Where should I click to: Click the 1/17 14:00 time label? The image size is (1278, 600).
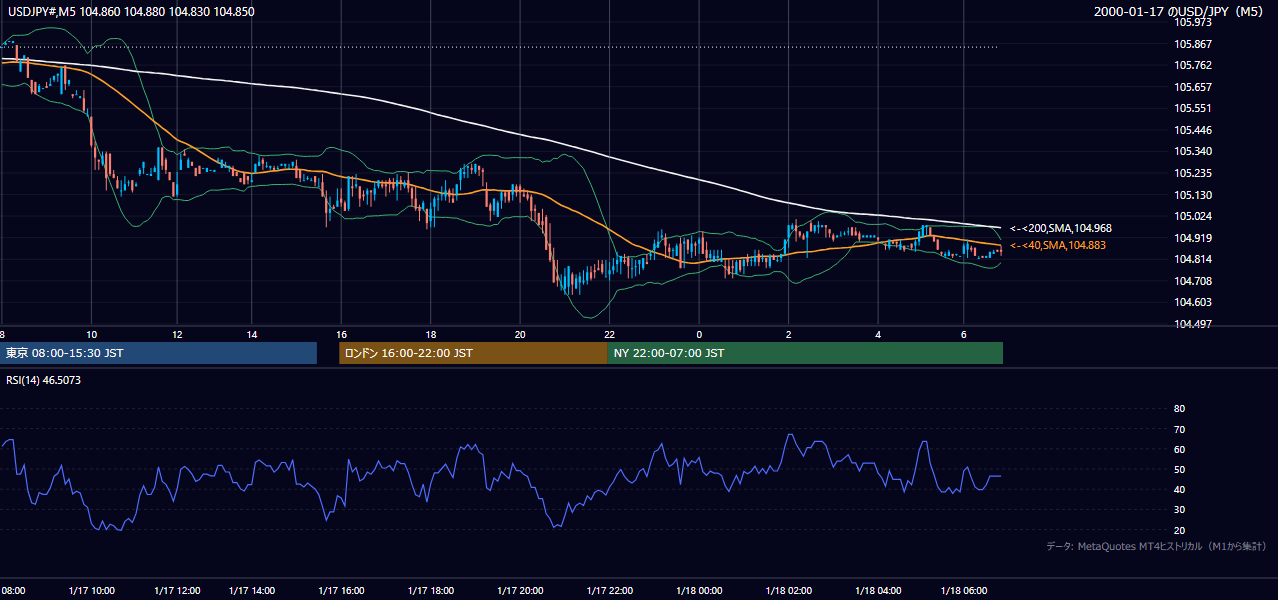[x=252, y=591]
